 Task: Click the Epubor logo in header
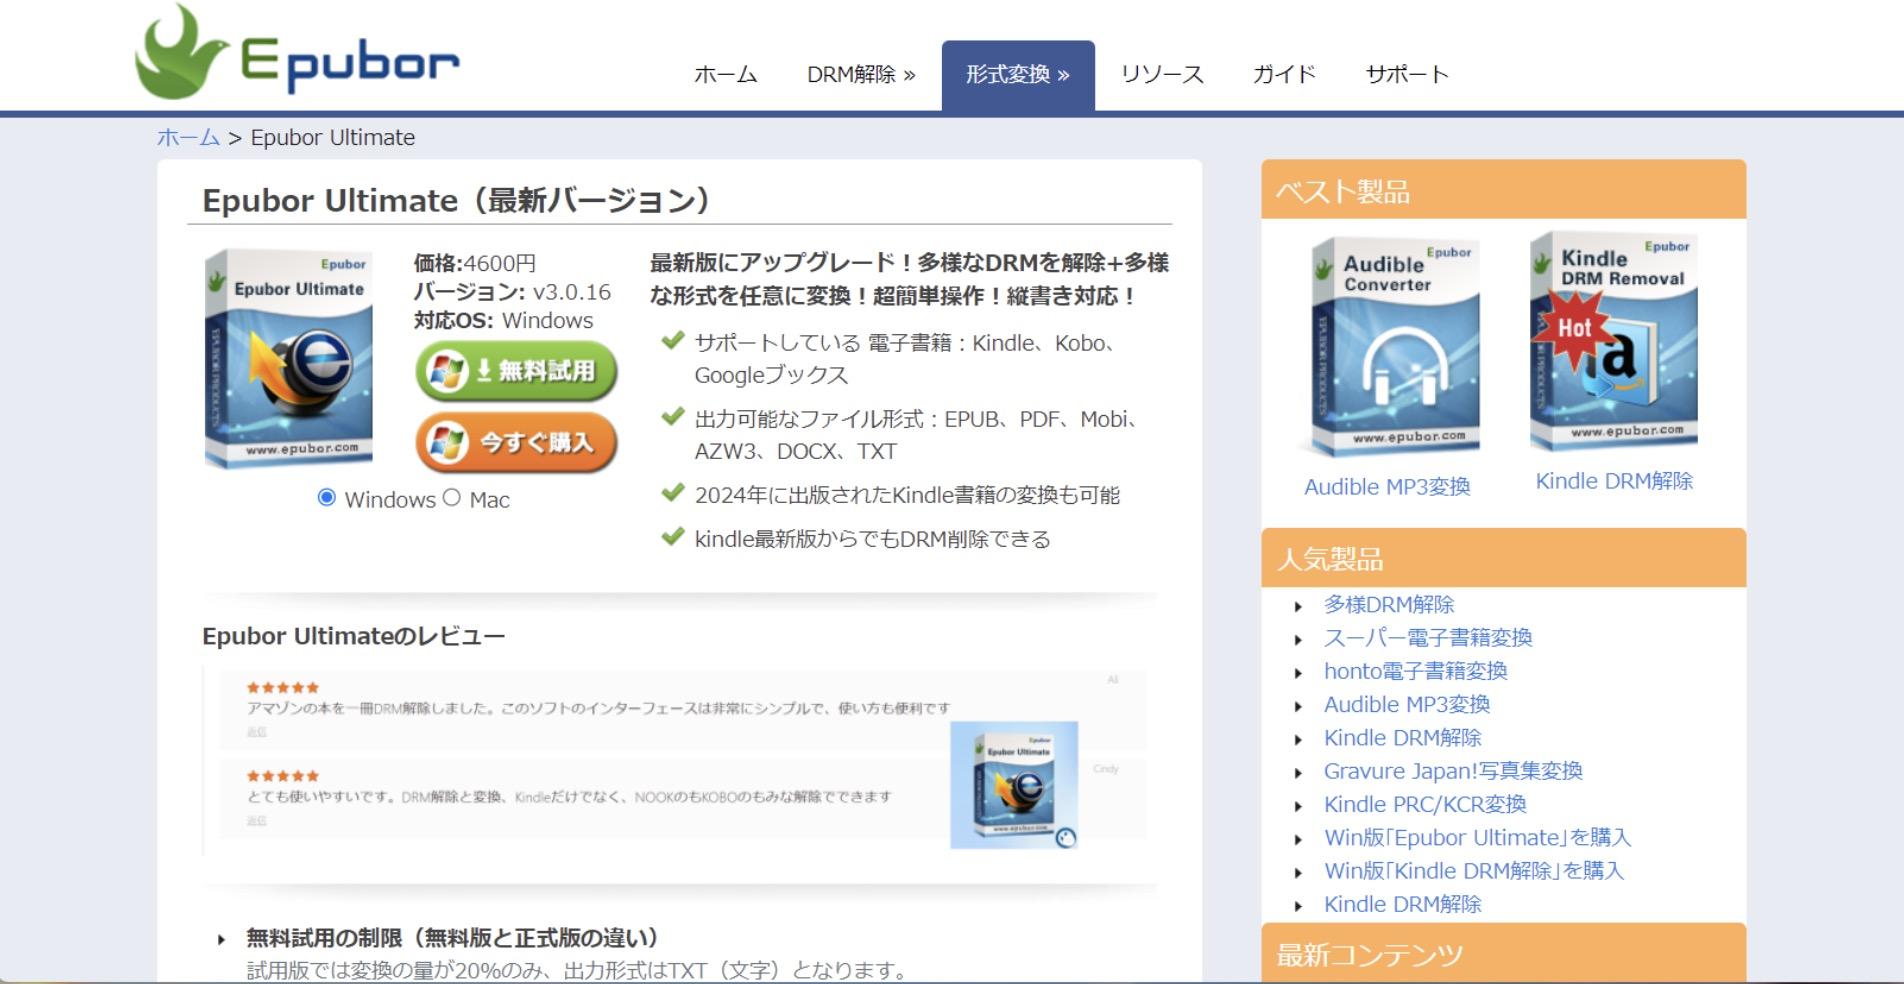pyautogui.click(x=297, y=52)
